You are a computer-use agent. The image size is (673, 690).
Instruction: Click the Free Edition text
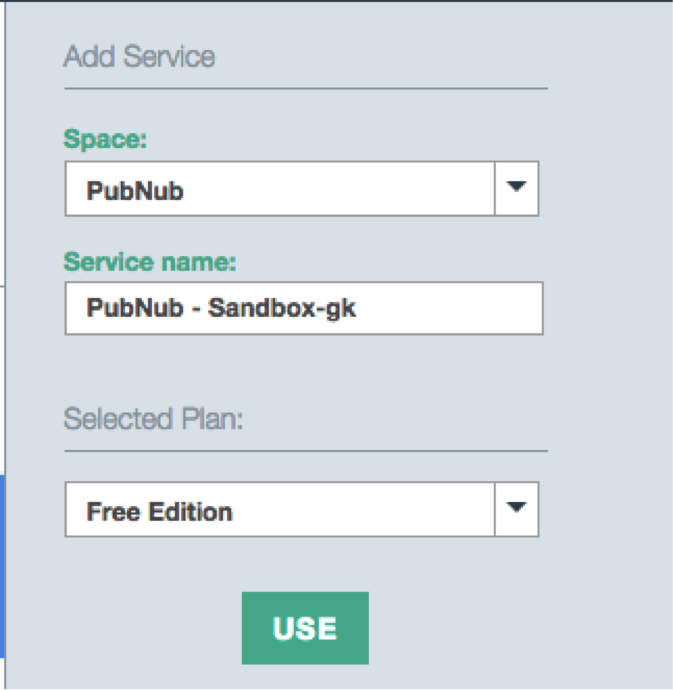[159, 512]
